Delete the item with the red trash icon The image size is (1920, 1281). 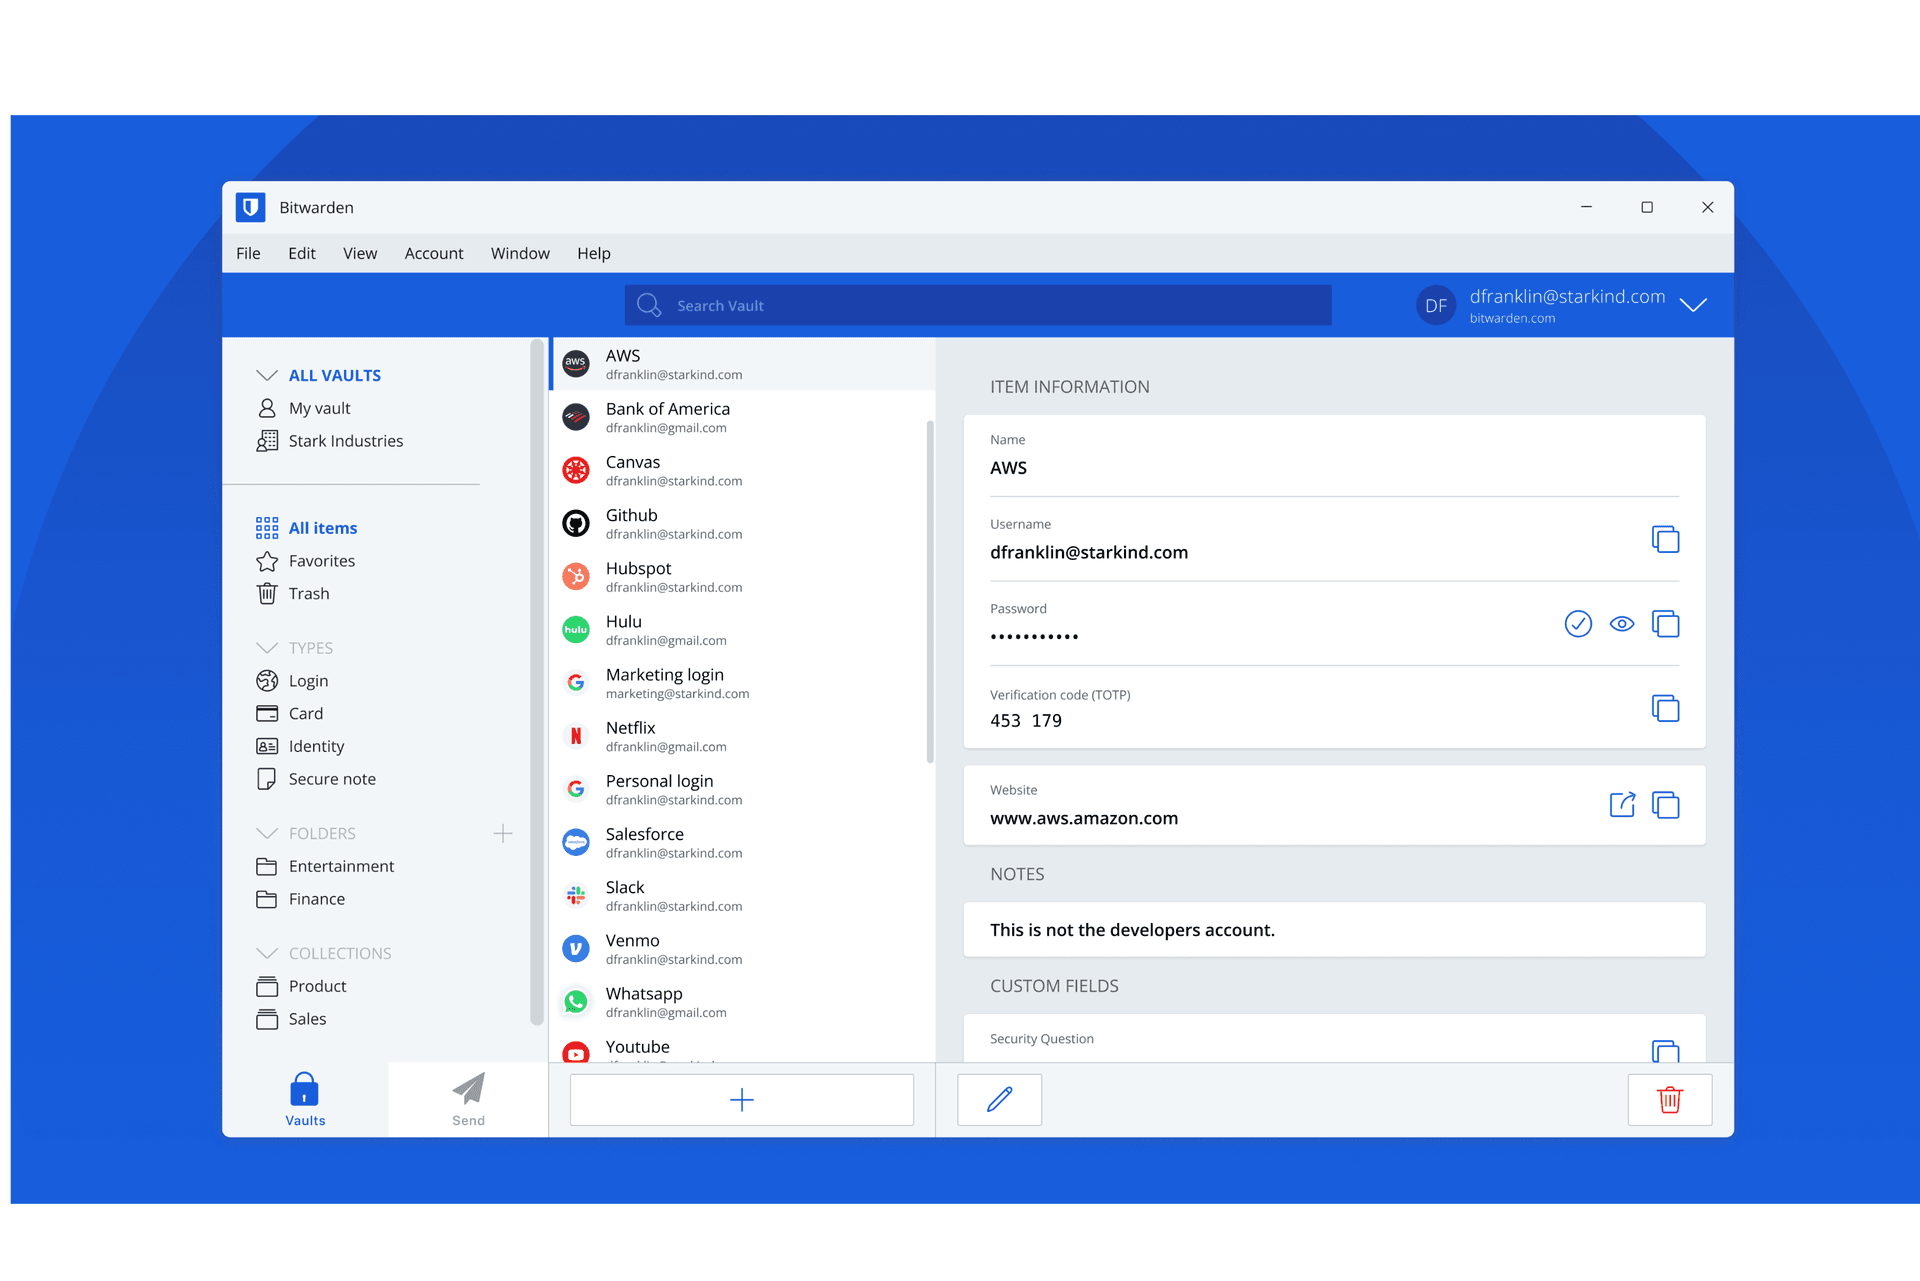[1669, 1100]
